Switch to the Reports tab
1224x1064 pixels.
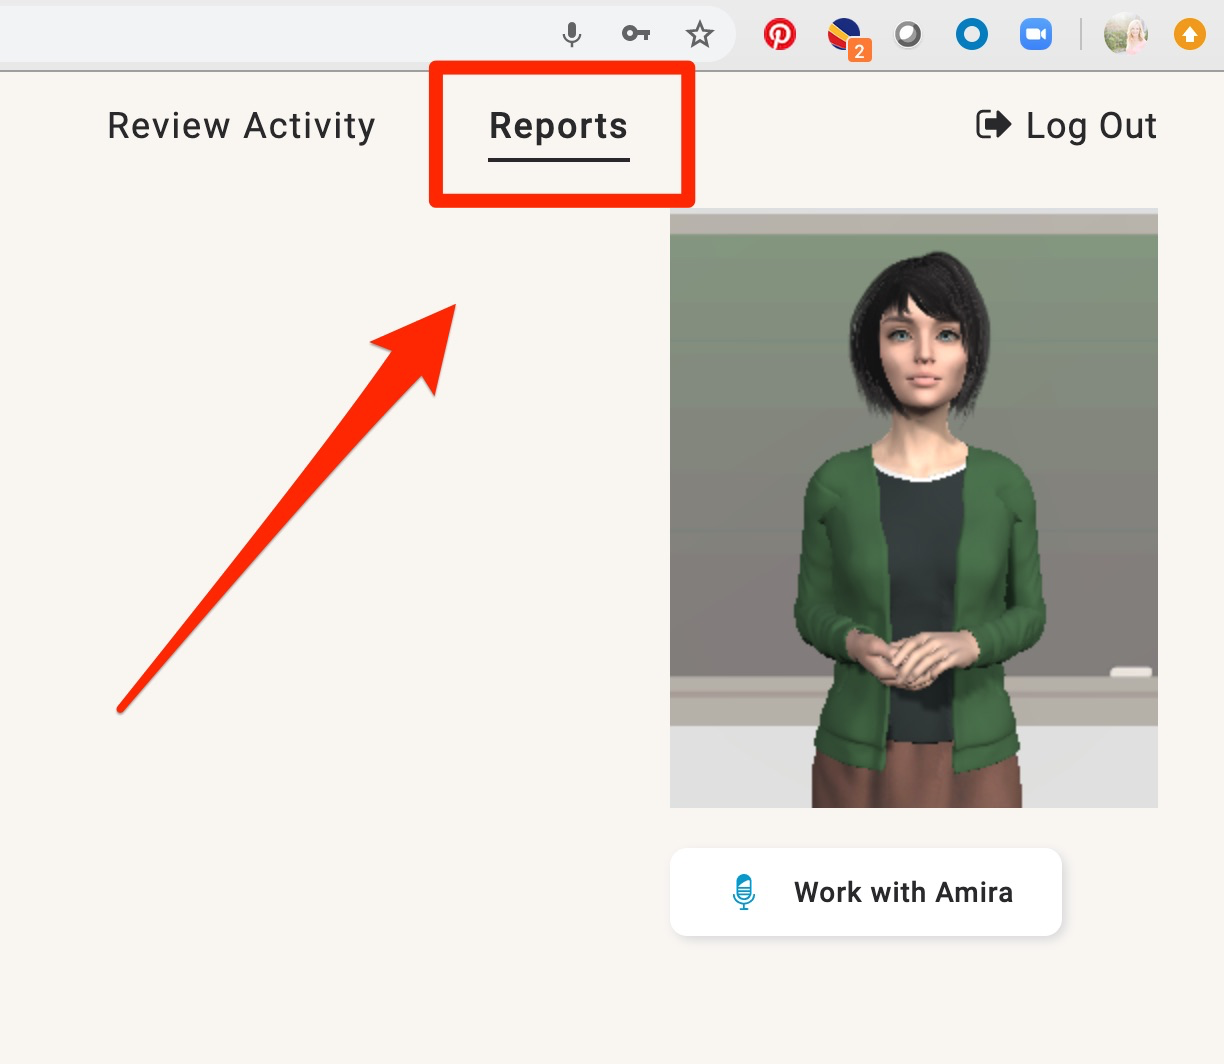(559, 127)
